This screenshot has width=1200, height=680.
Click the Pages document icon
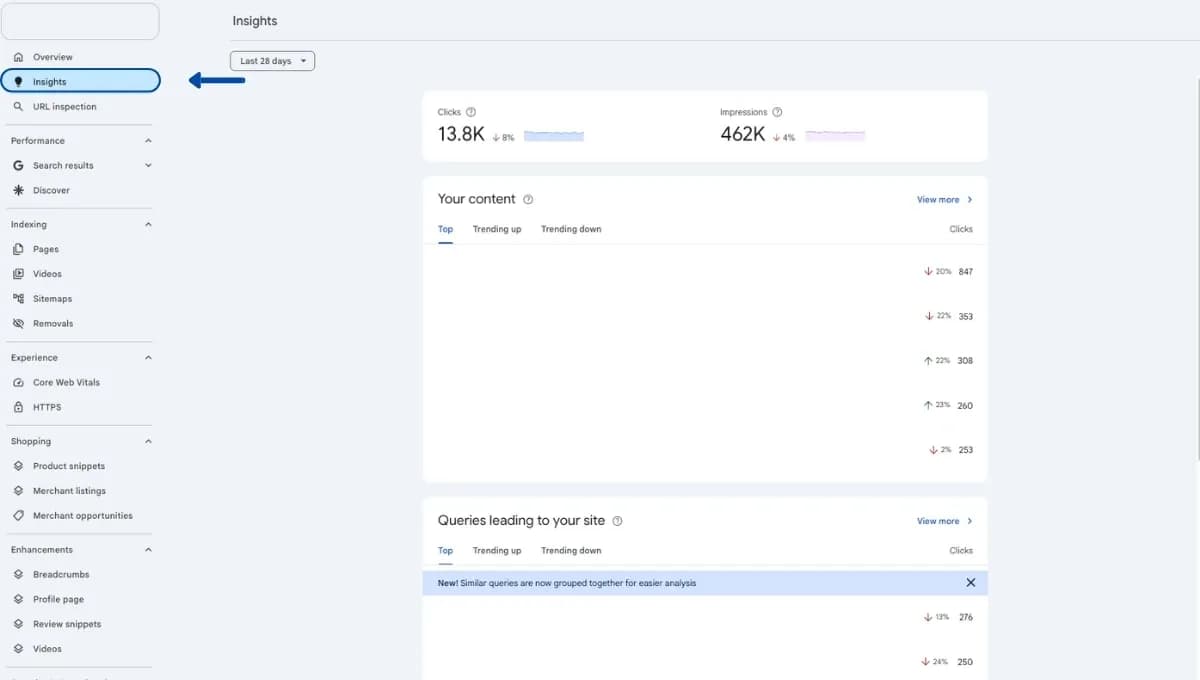pyautogui.click(x=18, y=249)
